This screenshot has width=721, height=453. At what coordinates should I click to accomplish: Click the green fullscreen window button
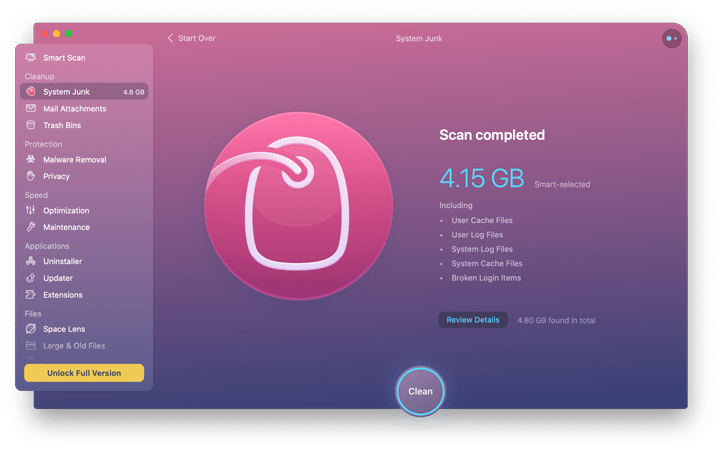(69, 34)
